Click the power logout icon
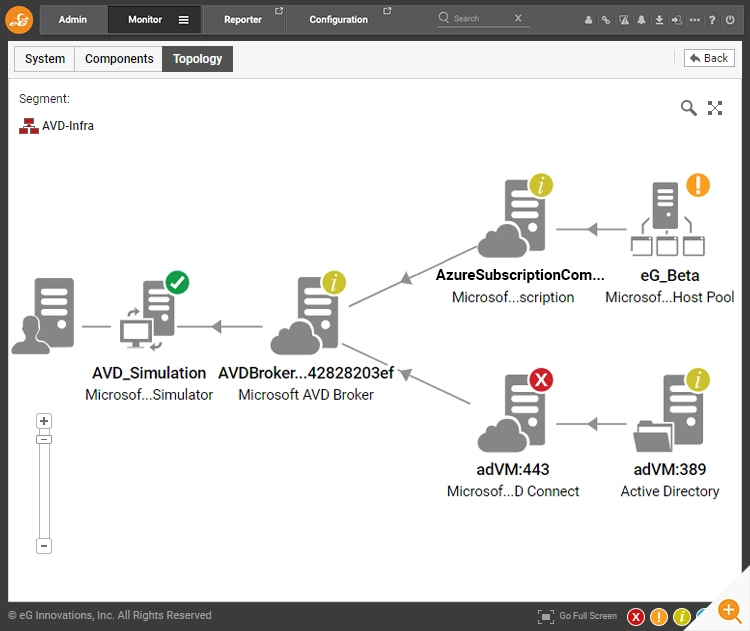Screen dimensions: 750x631 click(x=730, y=20)
